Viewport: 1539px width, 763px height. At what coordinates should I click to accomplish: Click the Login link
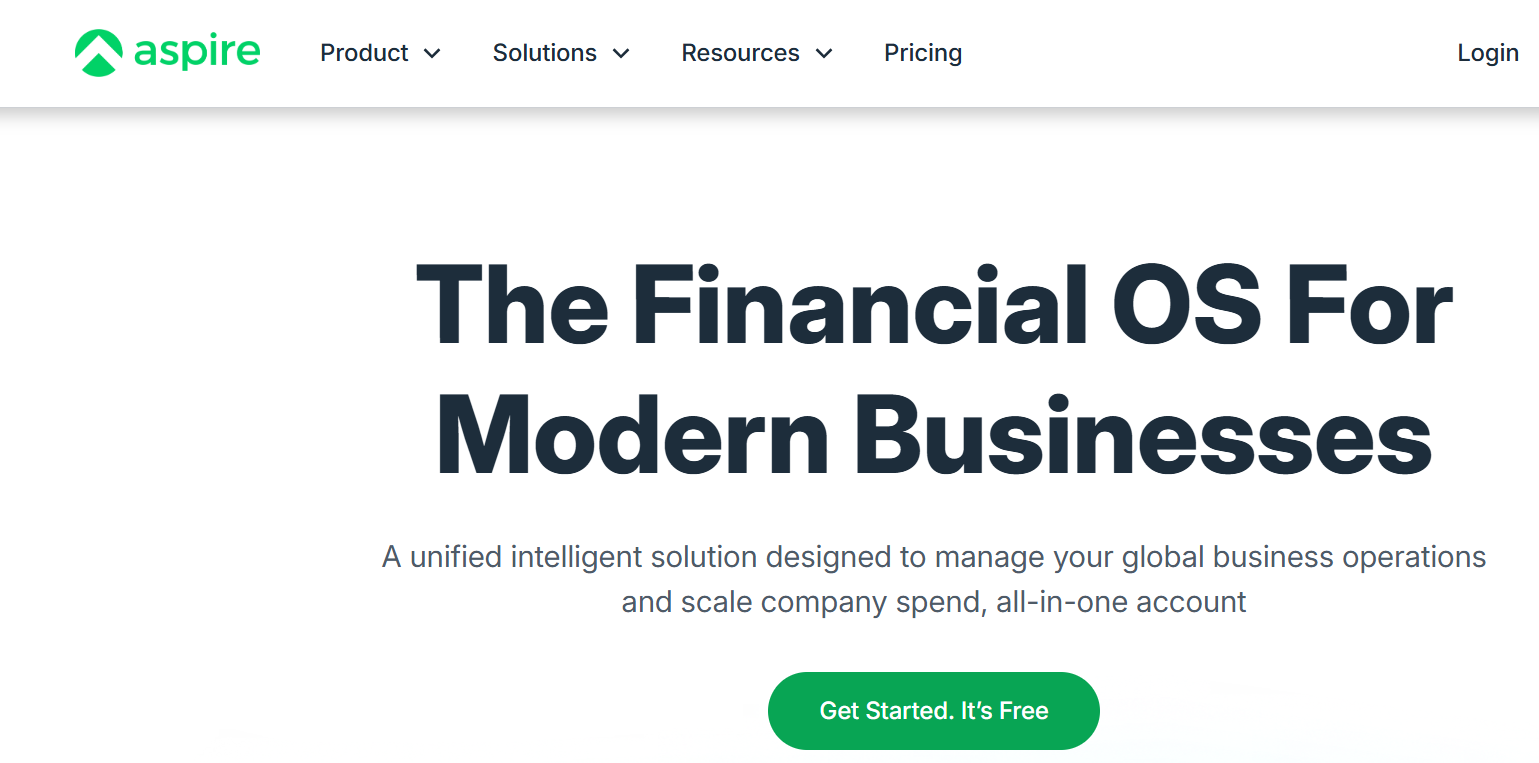[x=1487, y=53]
